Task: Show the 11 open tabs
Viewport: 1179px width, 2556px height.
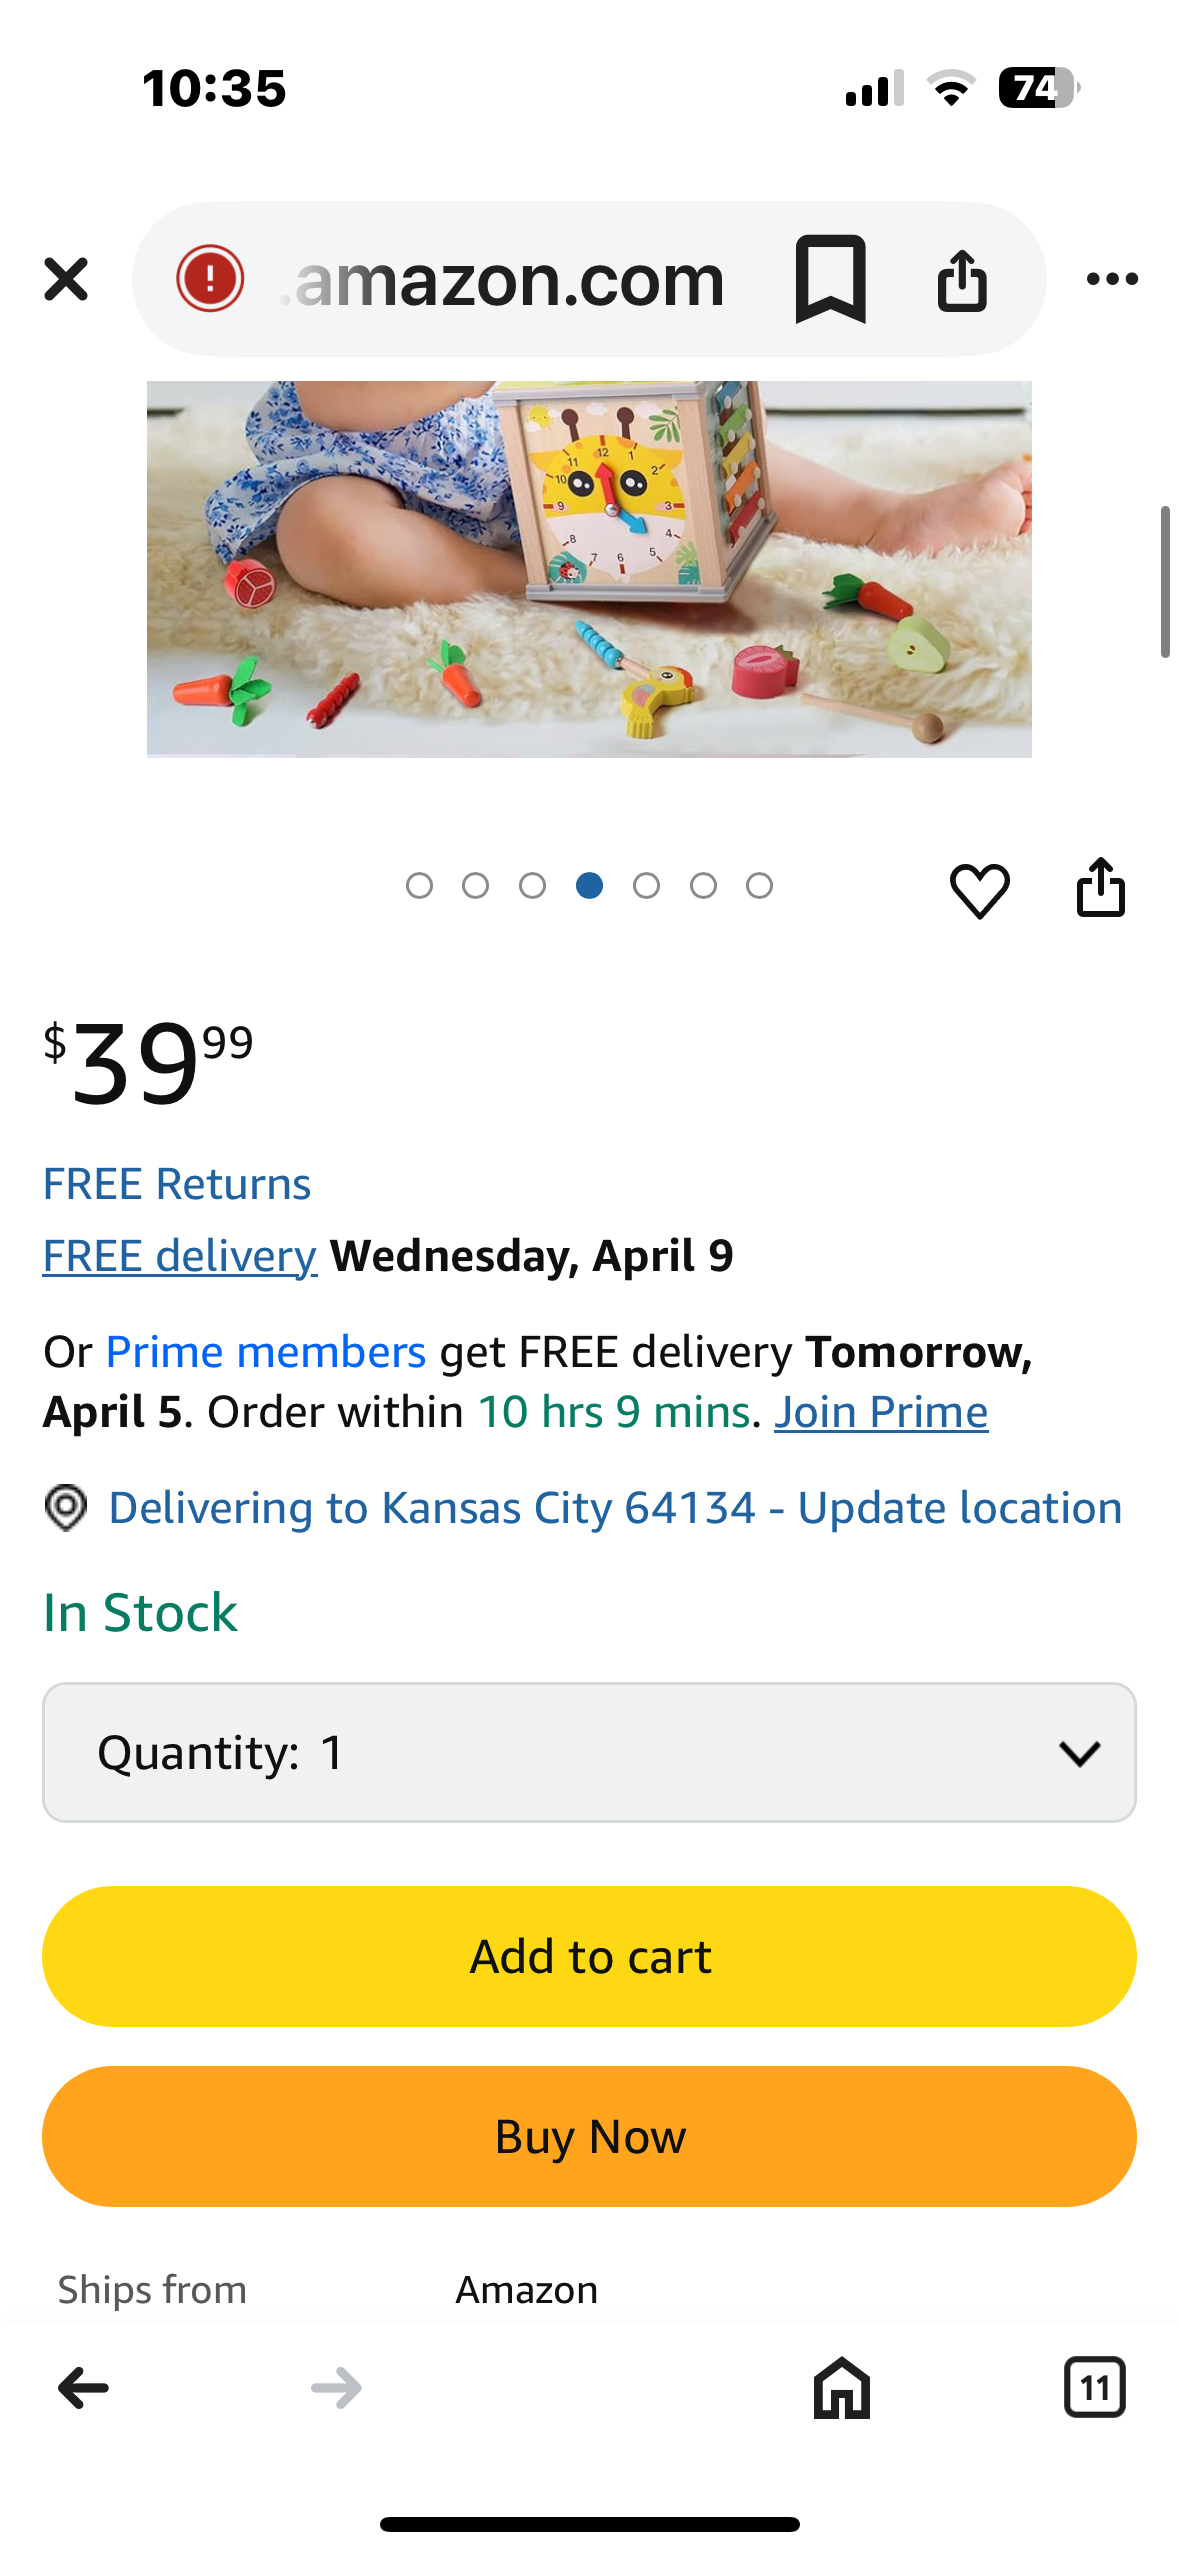Action: click(1094, 2388)
